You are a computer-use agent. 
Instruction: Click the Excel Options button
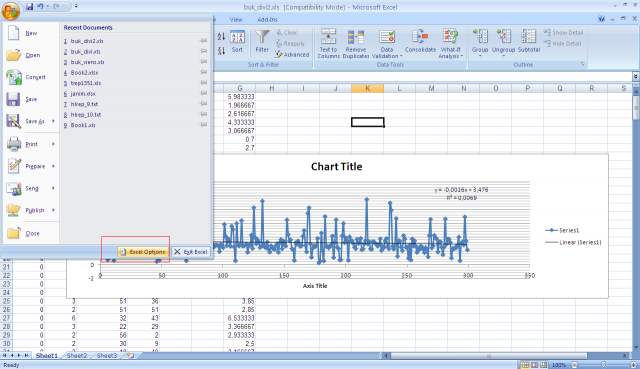click(x=143, y=252)
